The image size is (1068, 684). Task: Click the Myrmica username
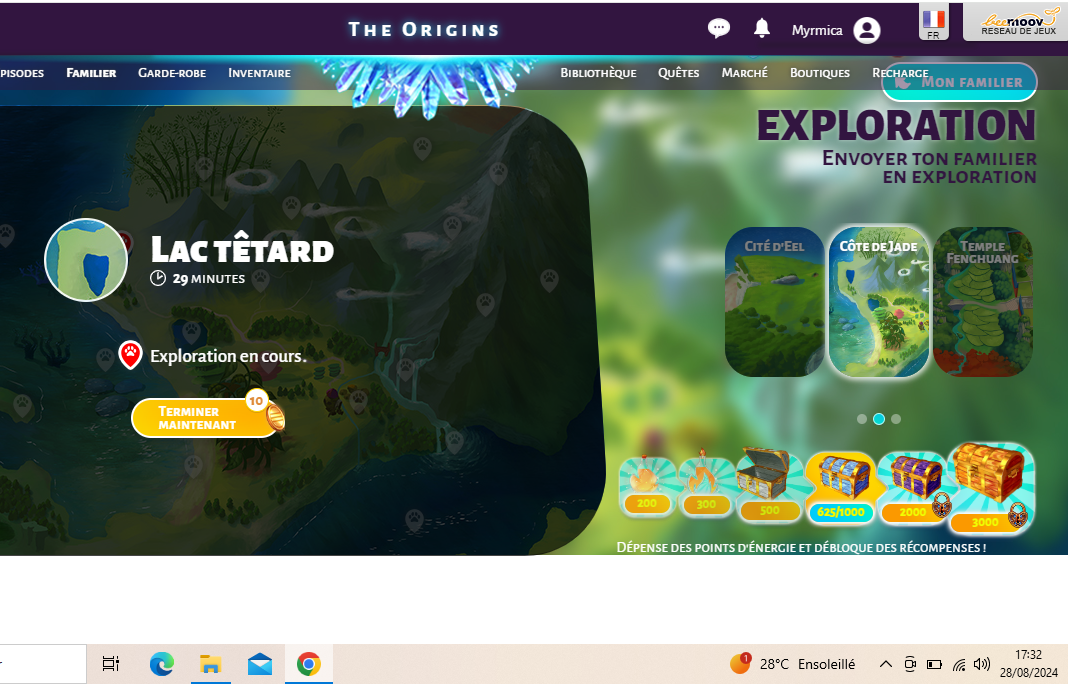click(x=817, y=31)
